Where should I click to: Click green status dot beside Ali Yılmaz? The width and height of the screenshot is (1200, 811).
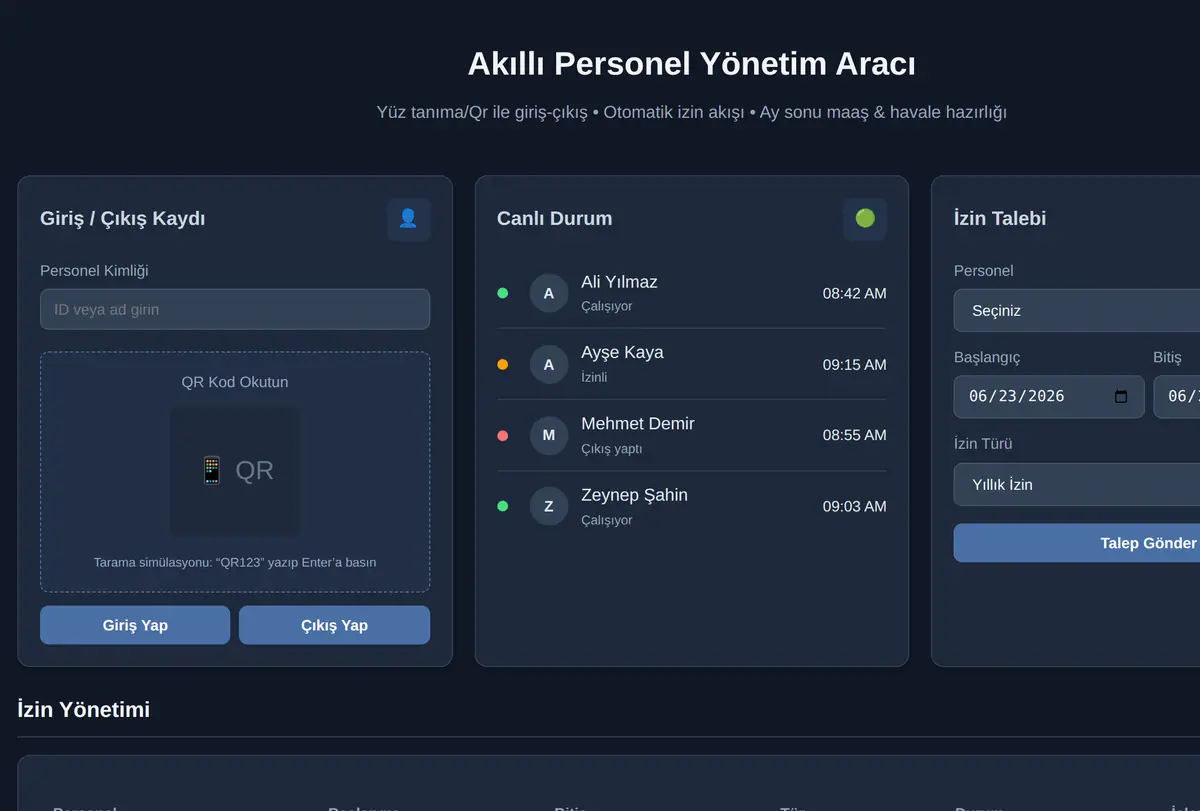pos(503,293)
